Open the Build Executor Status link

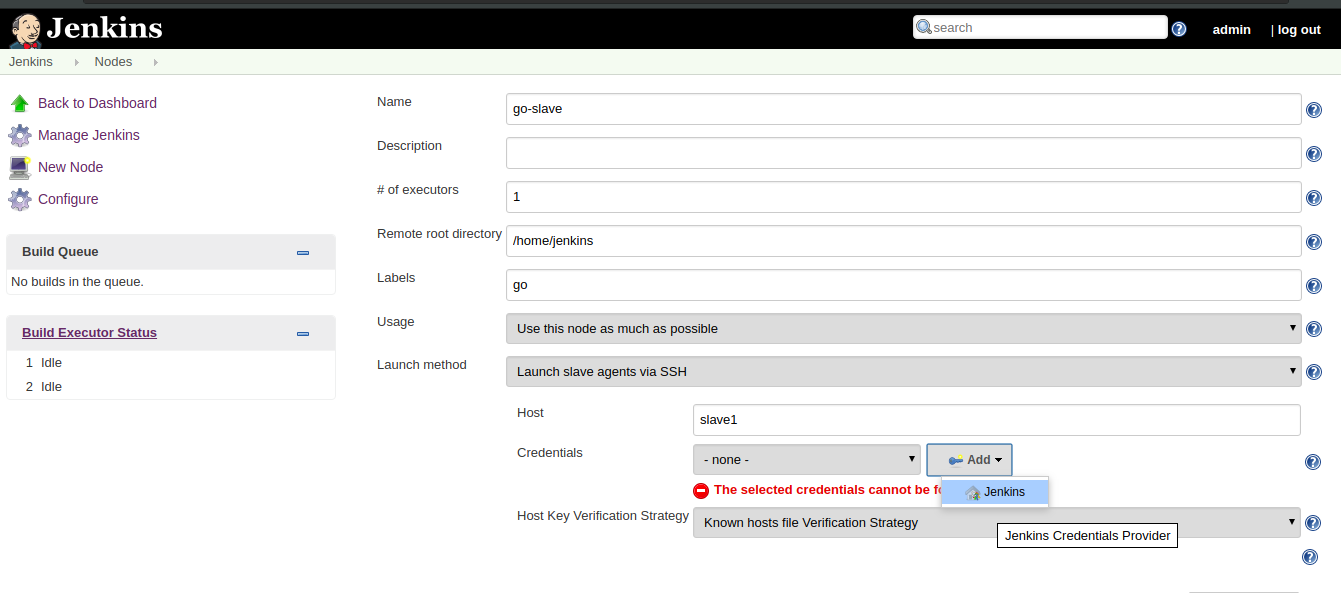[89, 333]
